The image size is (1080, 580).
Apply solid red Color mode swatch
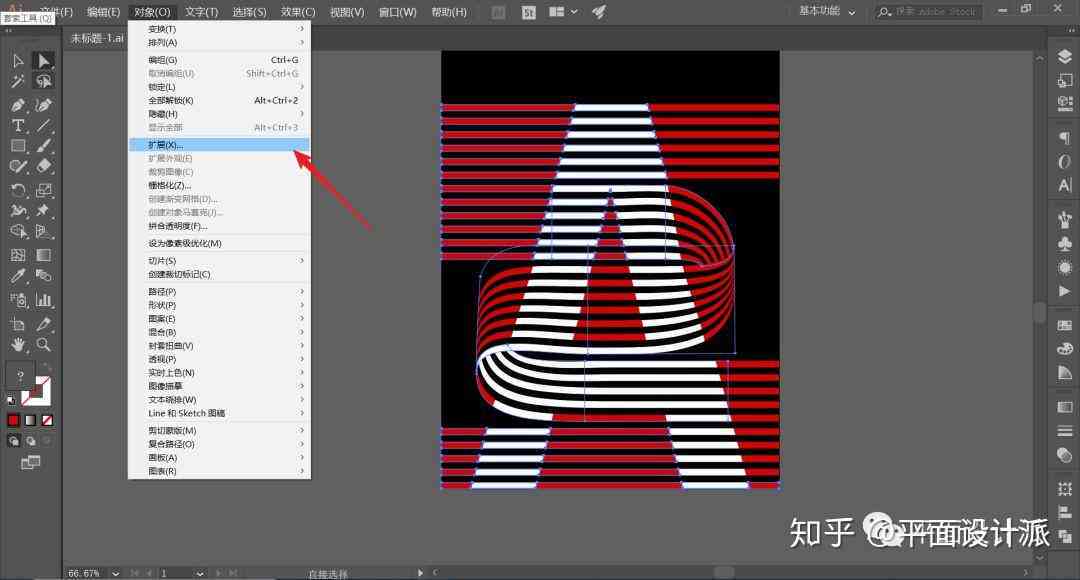(14, 420)
